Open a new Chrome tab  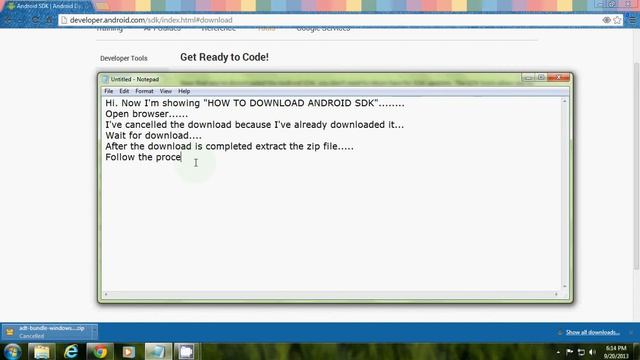[x=102, y=6]
